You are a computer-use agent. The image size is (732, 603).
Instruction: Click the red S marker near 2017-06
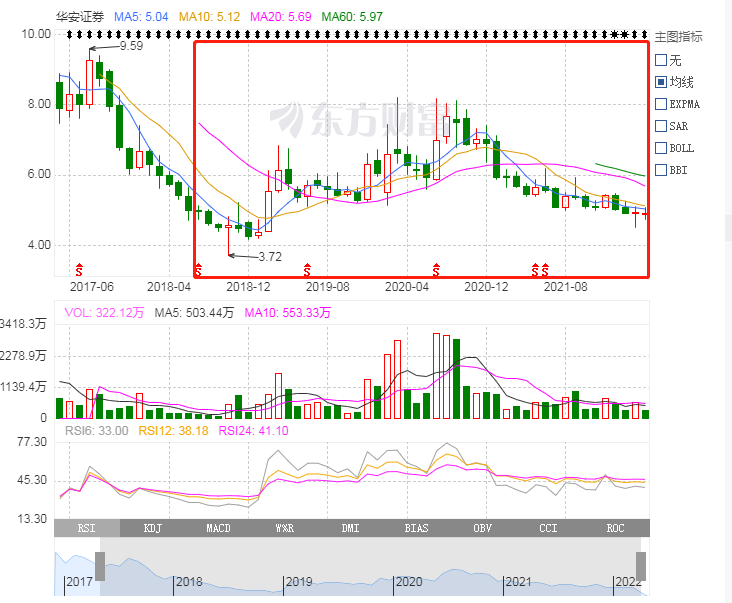[x=79, y=269]
